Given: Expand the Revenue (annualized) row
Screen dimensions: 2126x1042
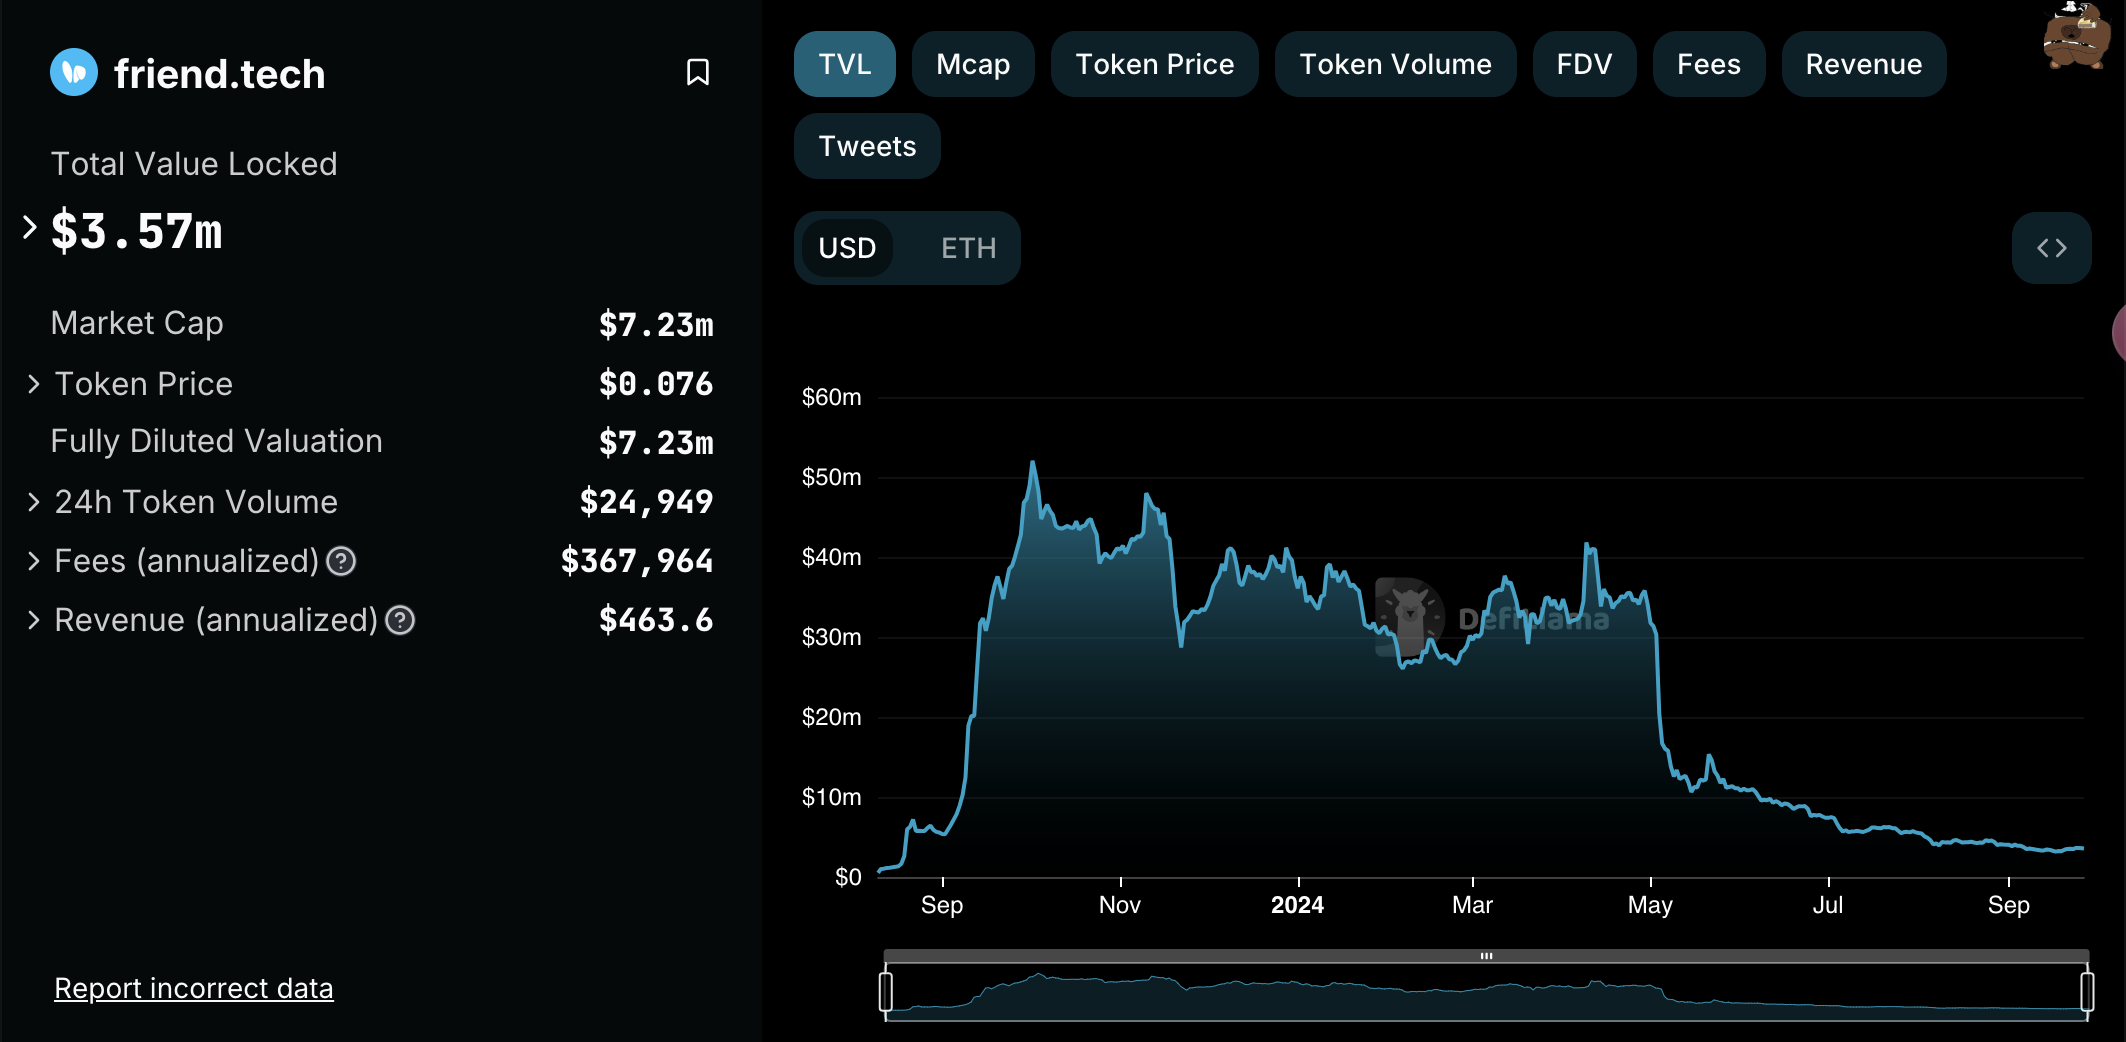Looking at the screenshot, I should [34, 620].
